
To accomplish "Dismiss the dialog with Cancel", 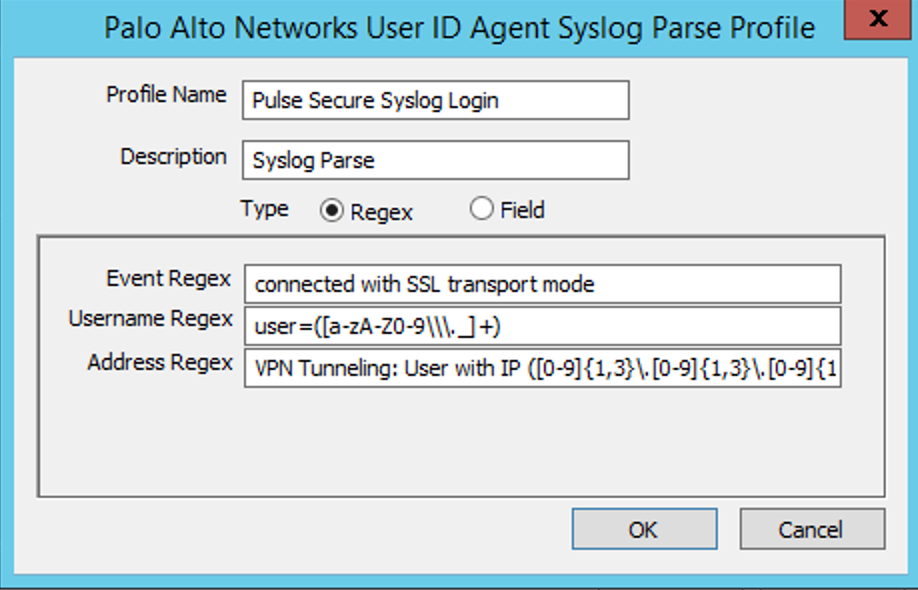I will 812,529.
